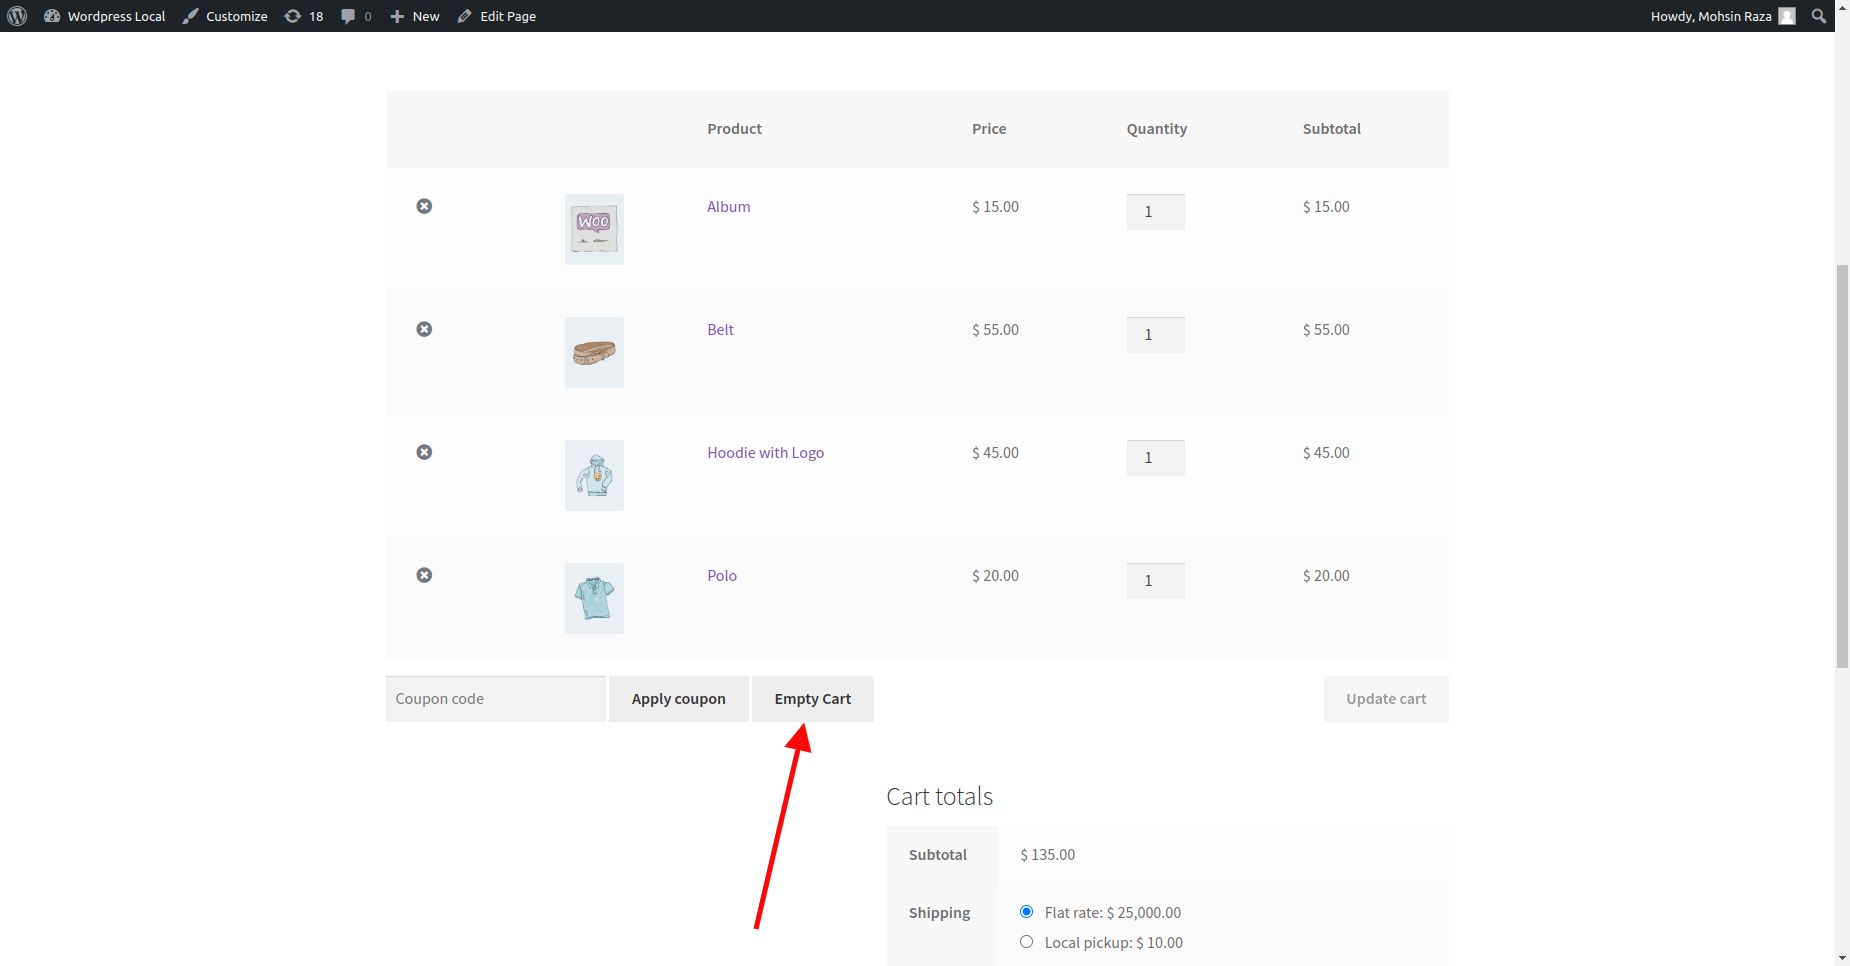The image size is (1850, 966).
Task: View the 18 pending updates
Action: [304, 16]
